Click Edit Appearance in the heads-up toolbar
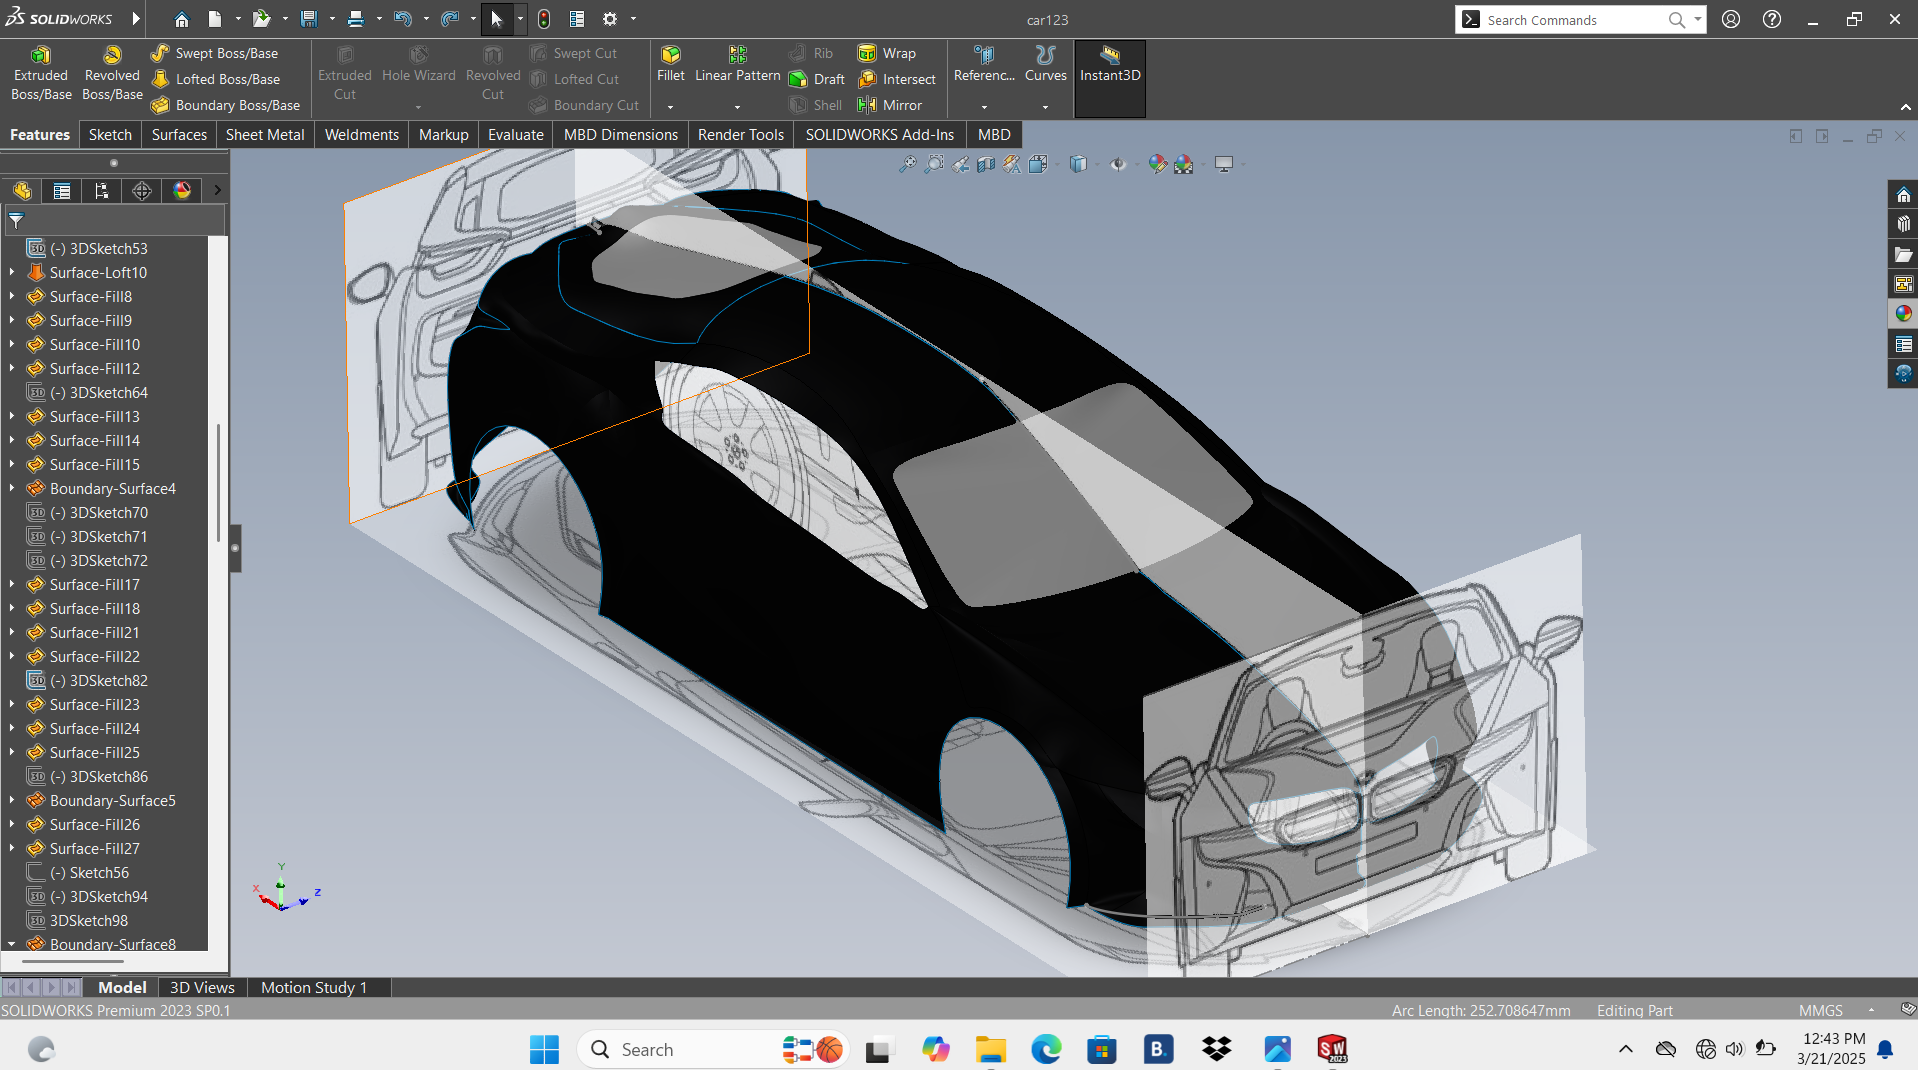Image resolution: width=1918 pixels, height=1070 pixels. pos(1158,164)
